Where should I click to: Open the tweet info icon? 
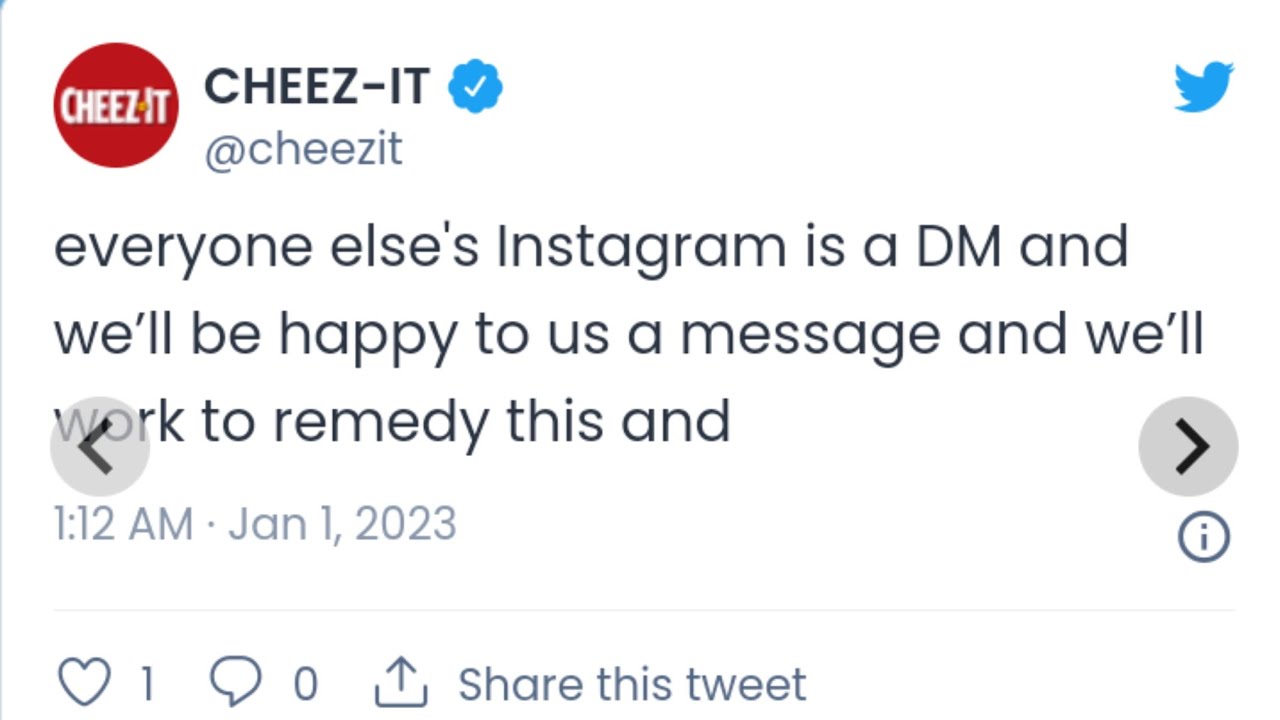point(1204,539)
